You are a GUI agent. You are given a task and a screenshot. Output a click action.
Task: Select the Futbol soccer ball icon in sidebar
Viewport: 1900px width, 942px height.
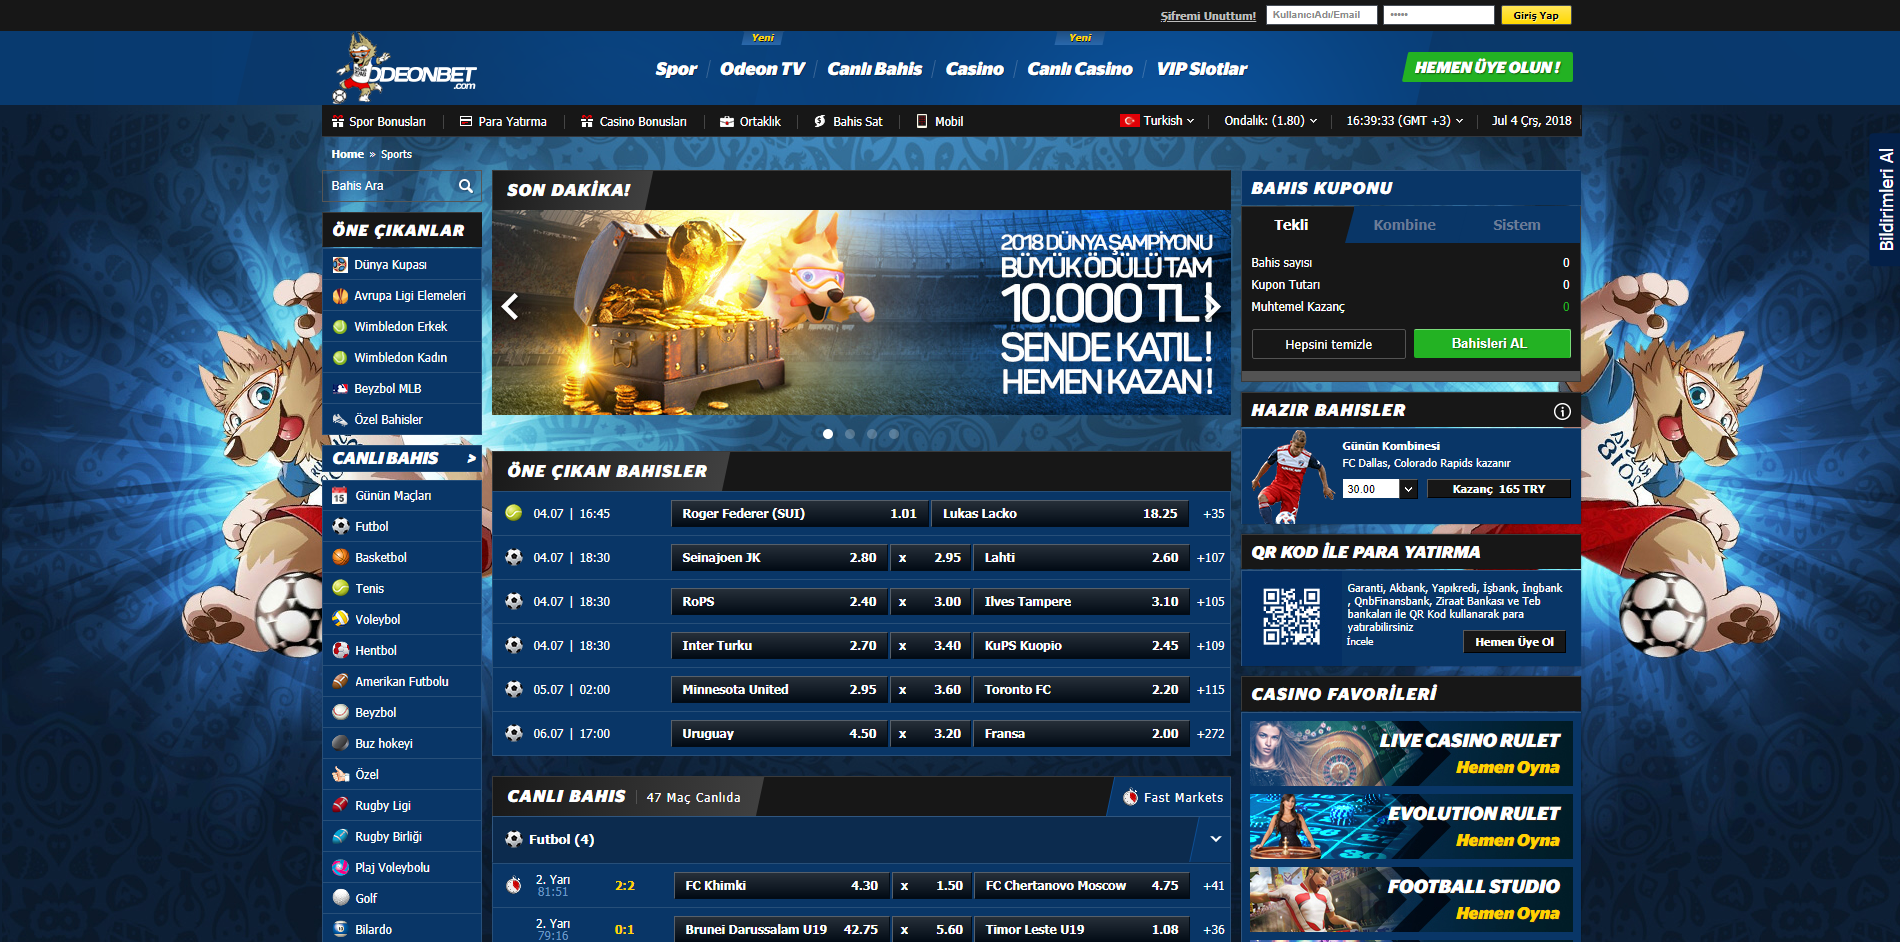click(341, 526)
